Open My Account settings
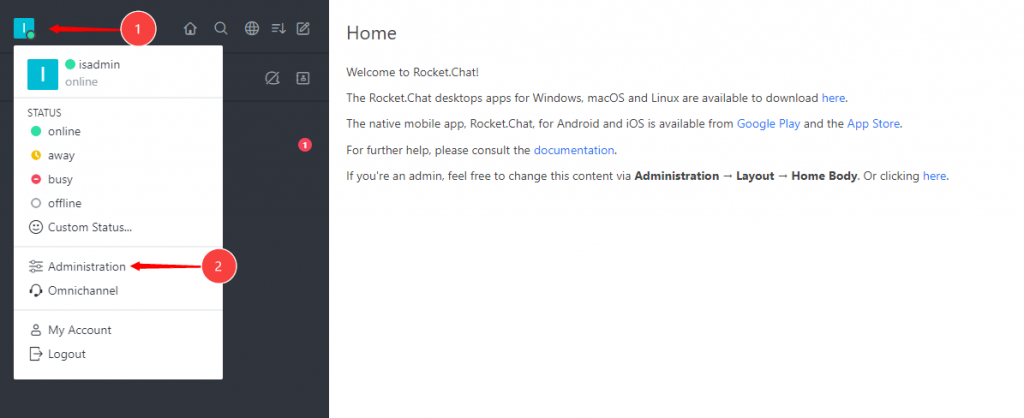 tap(79, 330)
